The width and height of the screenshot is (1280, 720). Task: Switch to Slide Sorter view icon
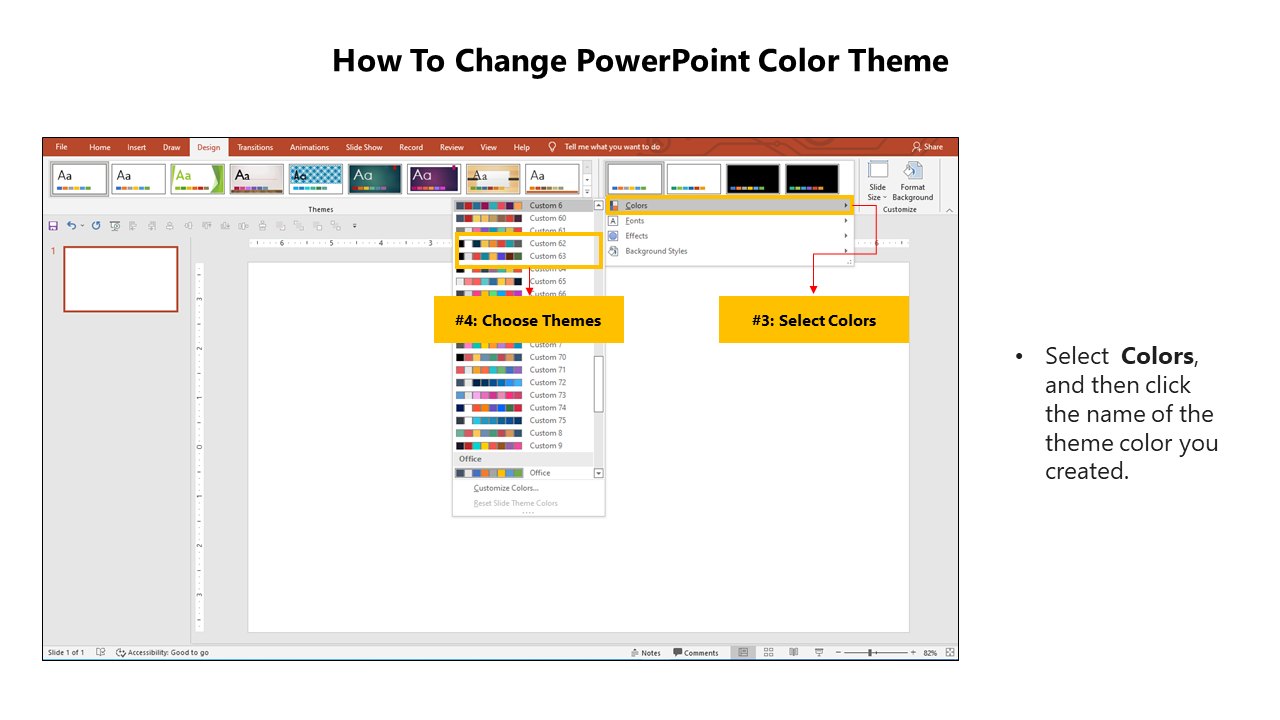[768, 652]
